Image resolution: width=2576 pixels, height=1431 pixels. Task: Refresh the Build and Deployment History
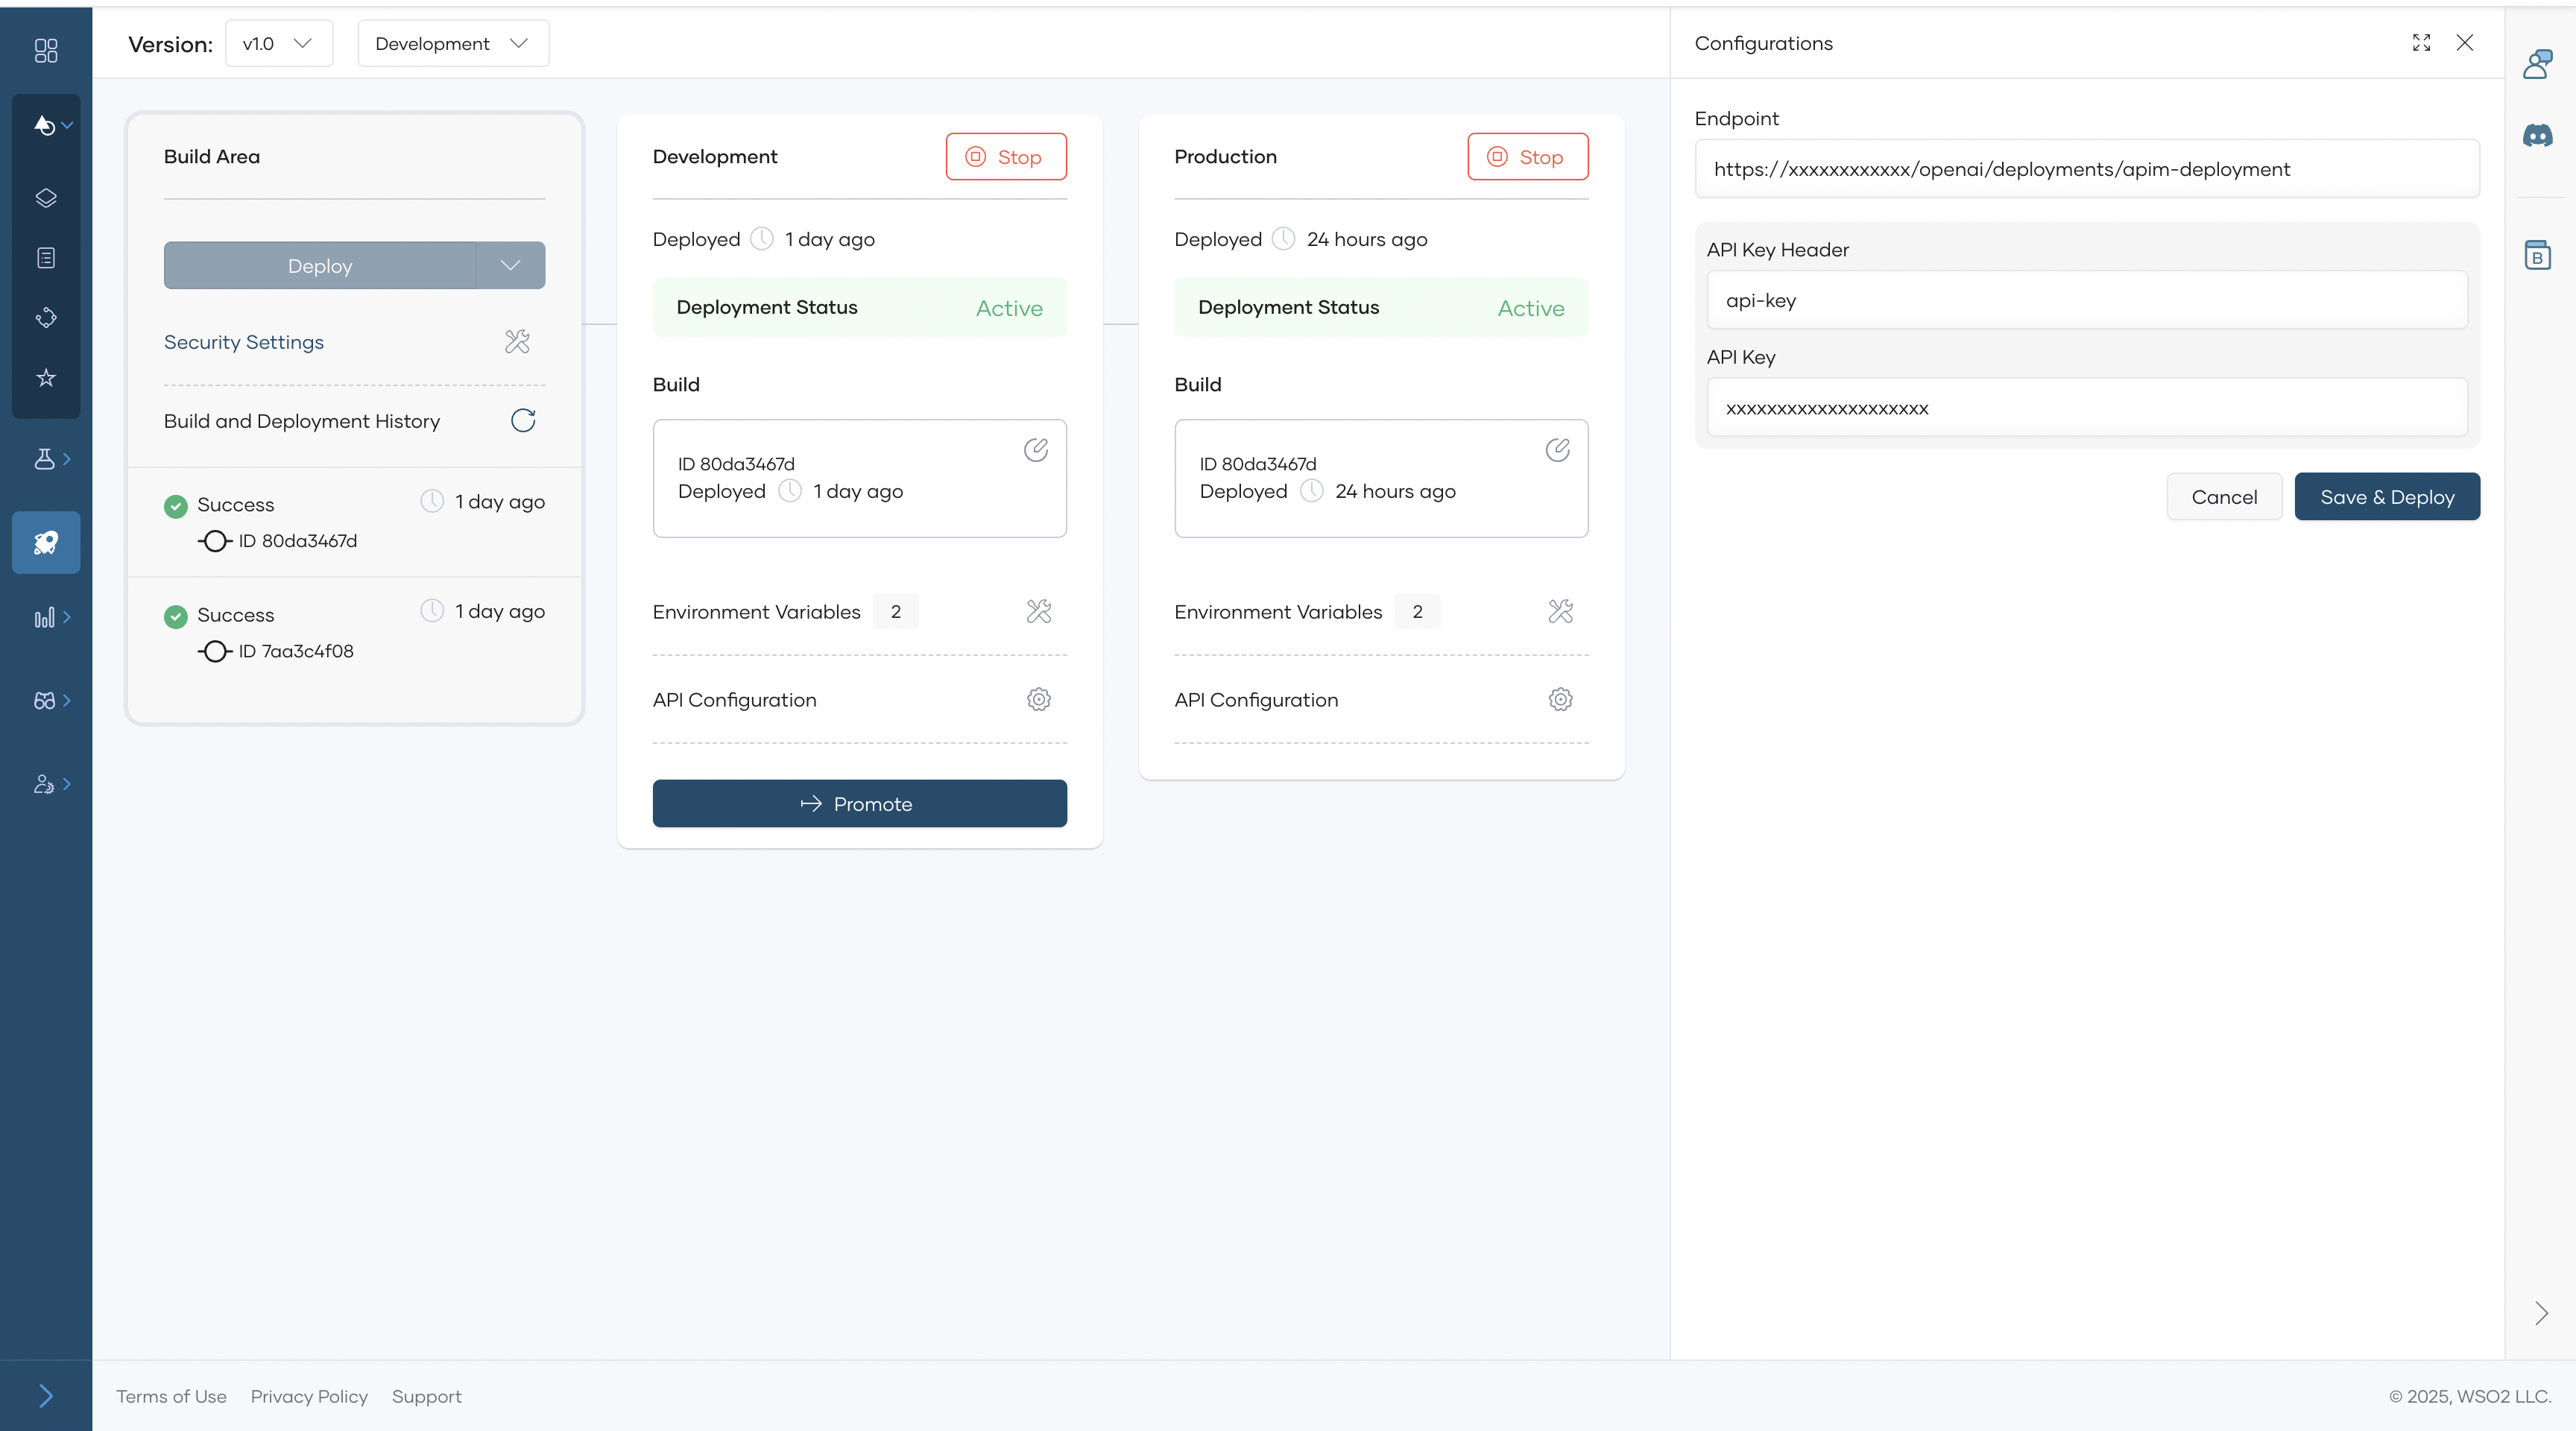point(522,420)
